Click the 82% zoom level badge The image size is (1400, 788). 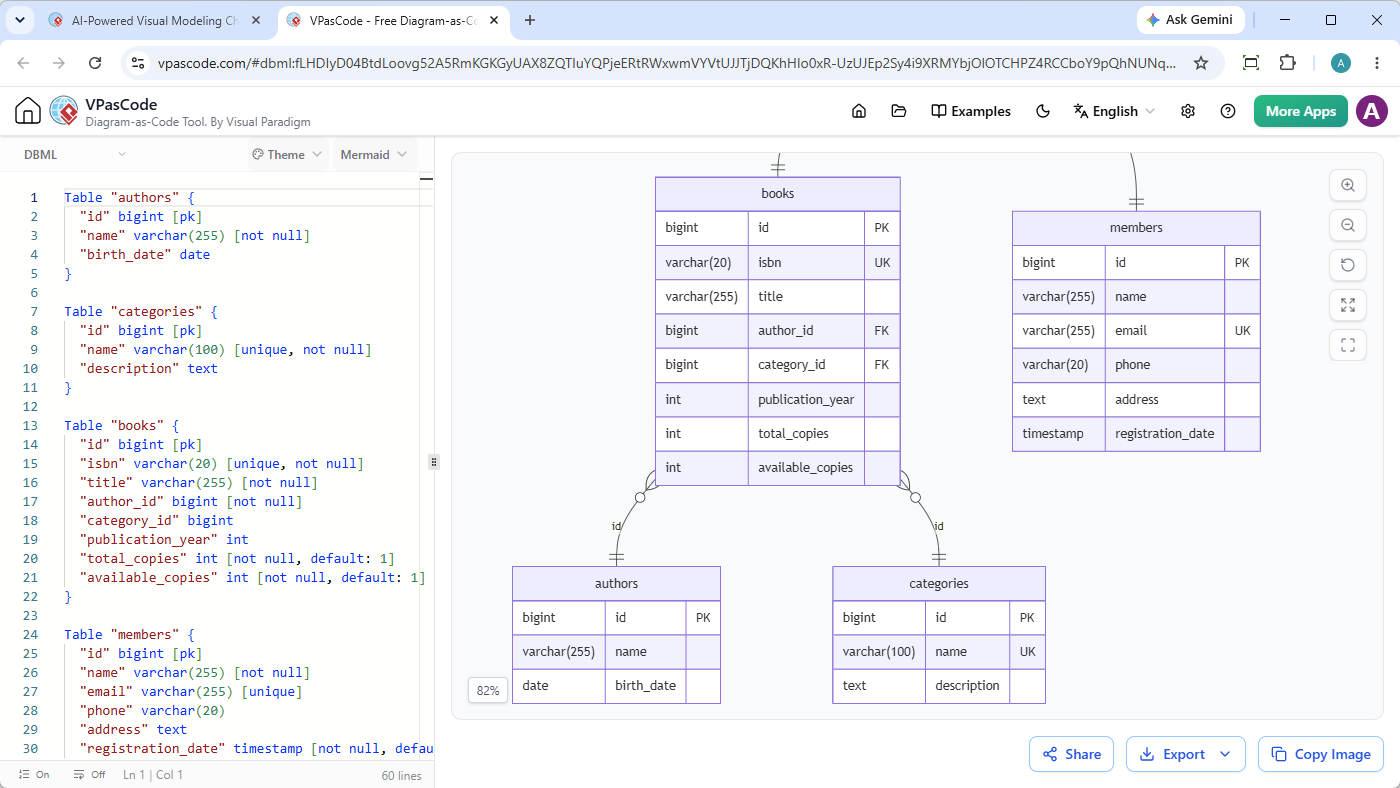pos(488,690)
